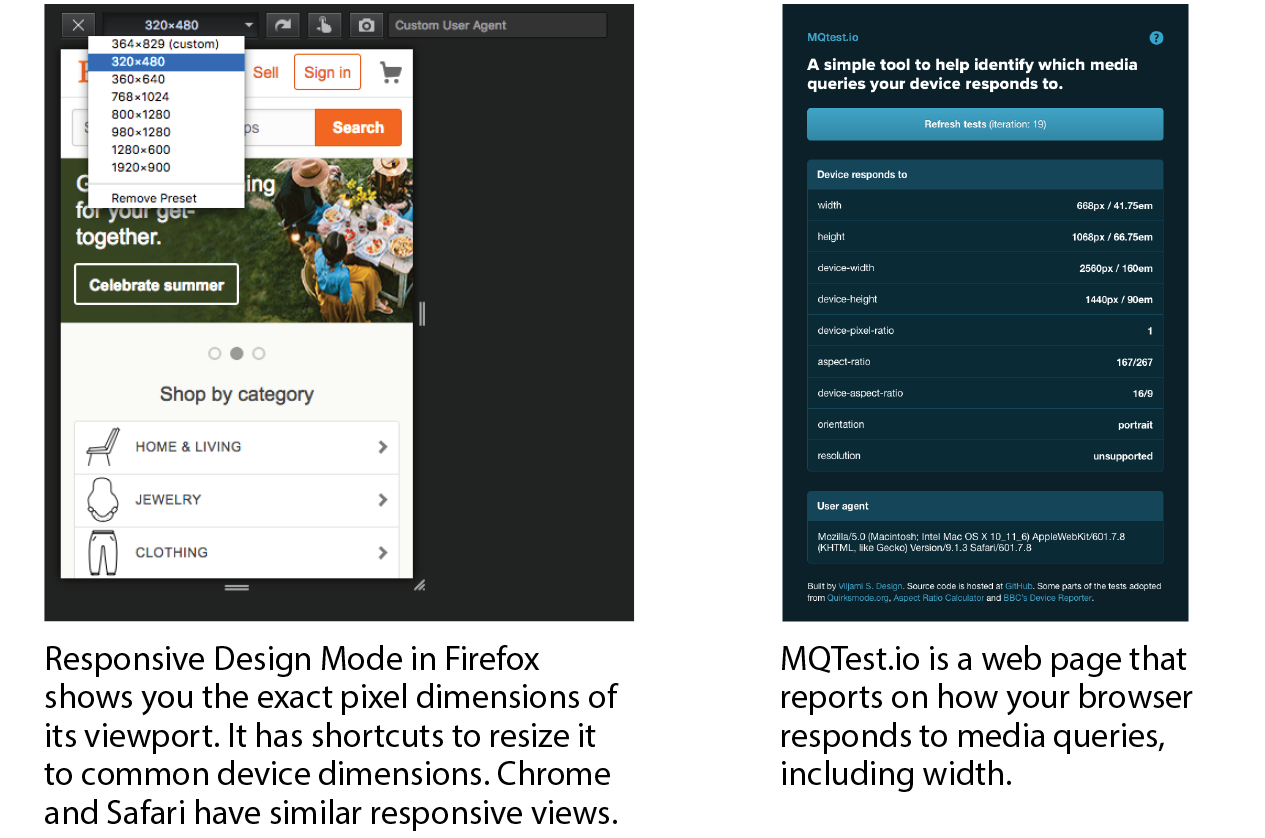1265x838 pixels.
Task: Choose the 1920×900 preset
Action: (x=166, y=168)
